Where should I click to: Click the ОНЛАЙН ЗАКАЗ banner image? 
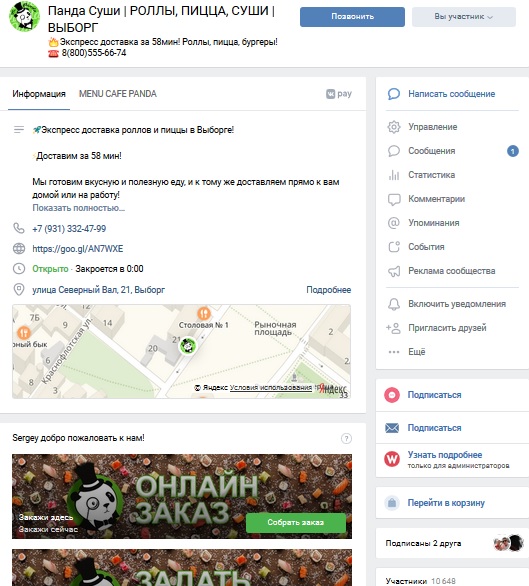click(182, 496)
